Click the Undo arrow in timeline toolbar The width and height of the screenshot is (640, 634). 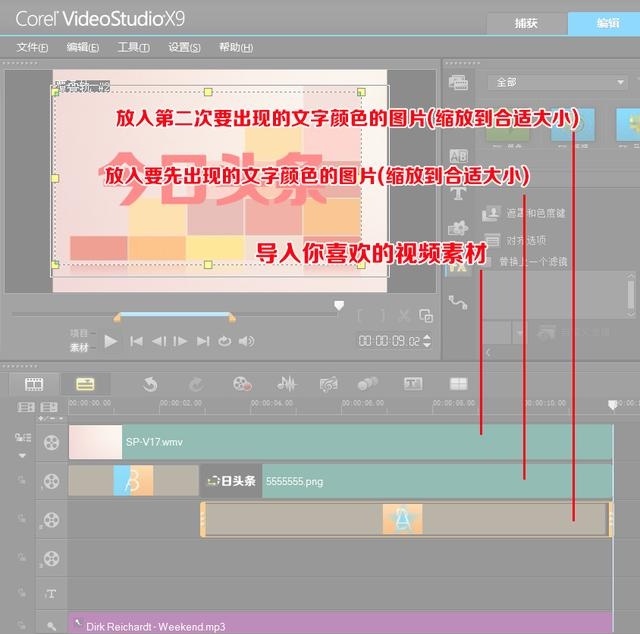coord(150,384)
